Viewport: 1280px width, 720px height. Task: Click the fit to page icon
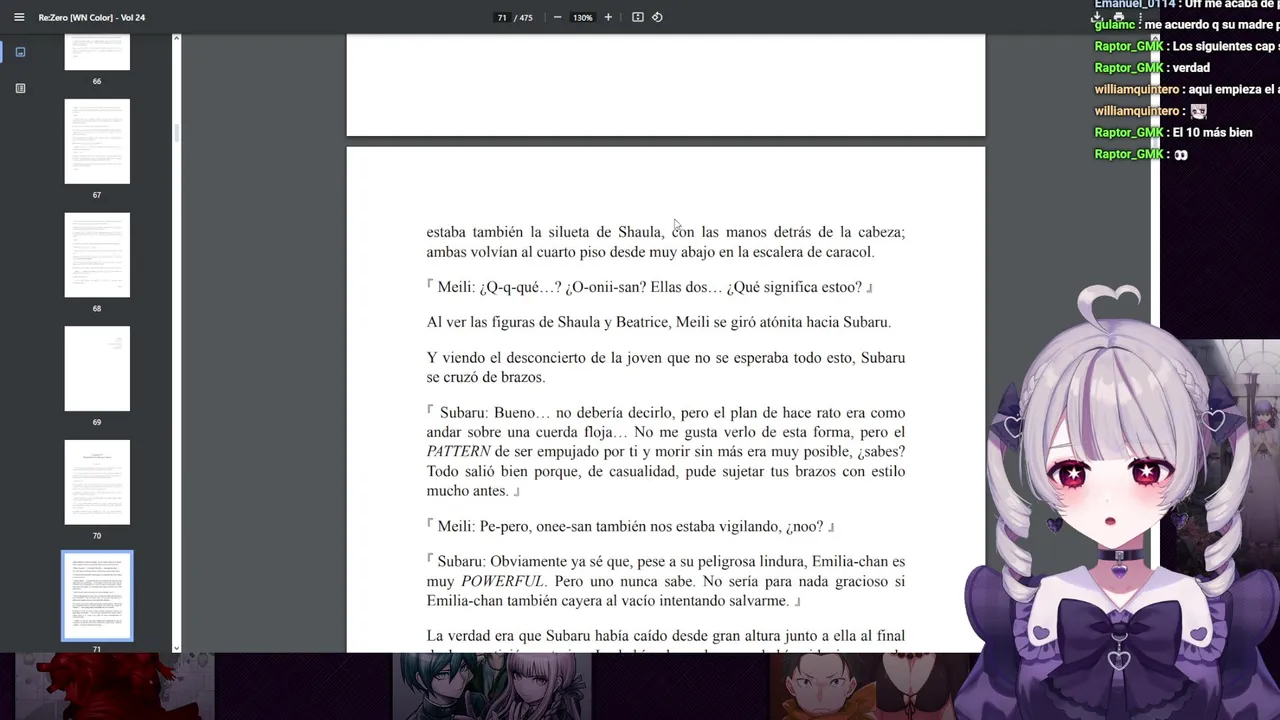pyautogui.click(x=638, y=17)
